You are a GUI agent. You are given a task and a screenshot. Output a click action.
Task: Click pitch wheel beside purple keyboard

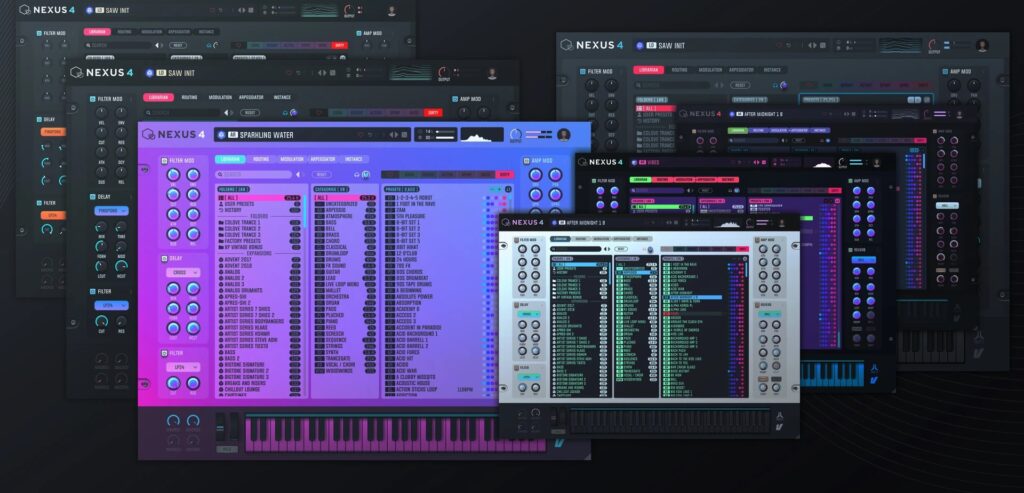pos(221,426)
